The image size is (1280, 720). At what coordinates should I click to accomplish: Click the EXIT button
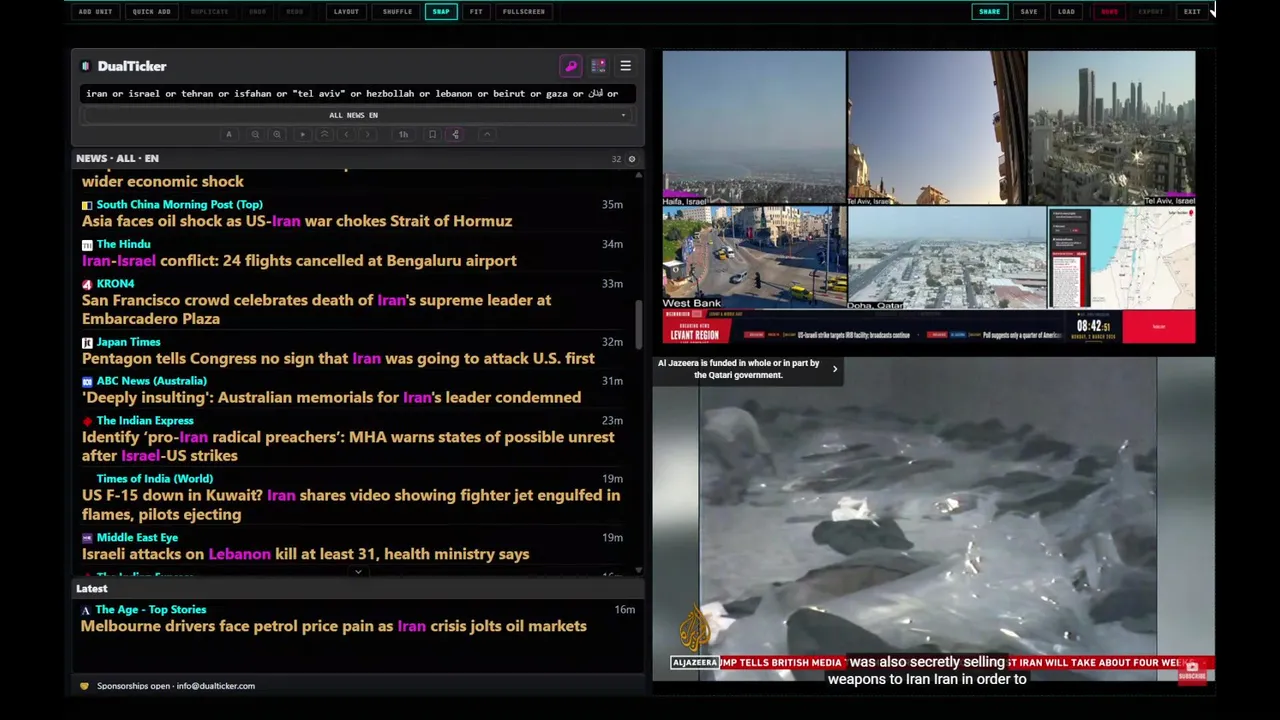[1192, 12]
